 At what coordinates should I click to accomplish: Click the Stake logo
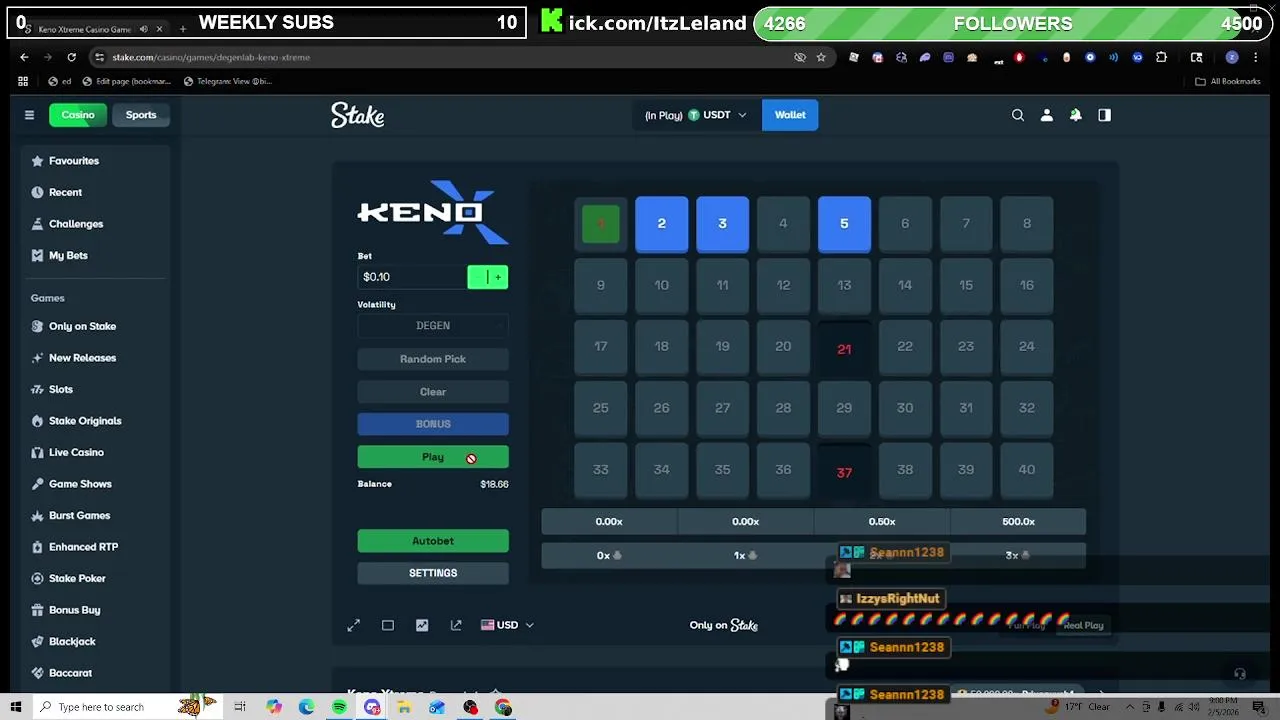pos(358,115)
